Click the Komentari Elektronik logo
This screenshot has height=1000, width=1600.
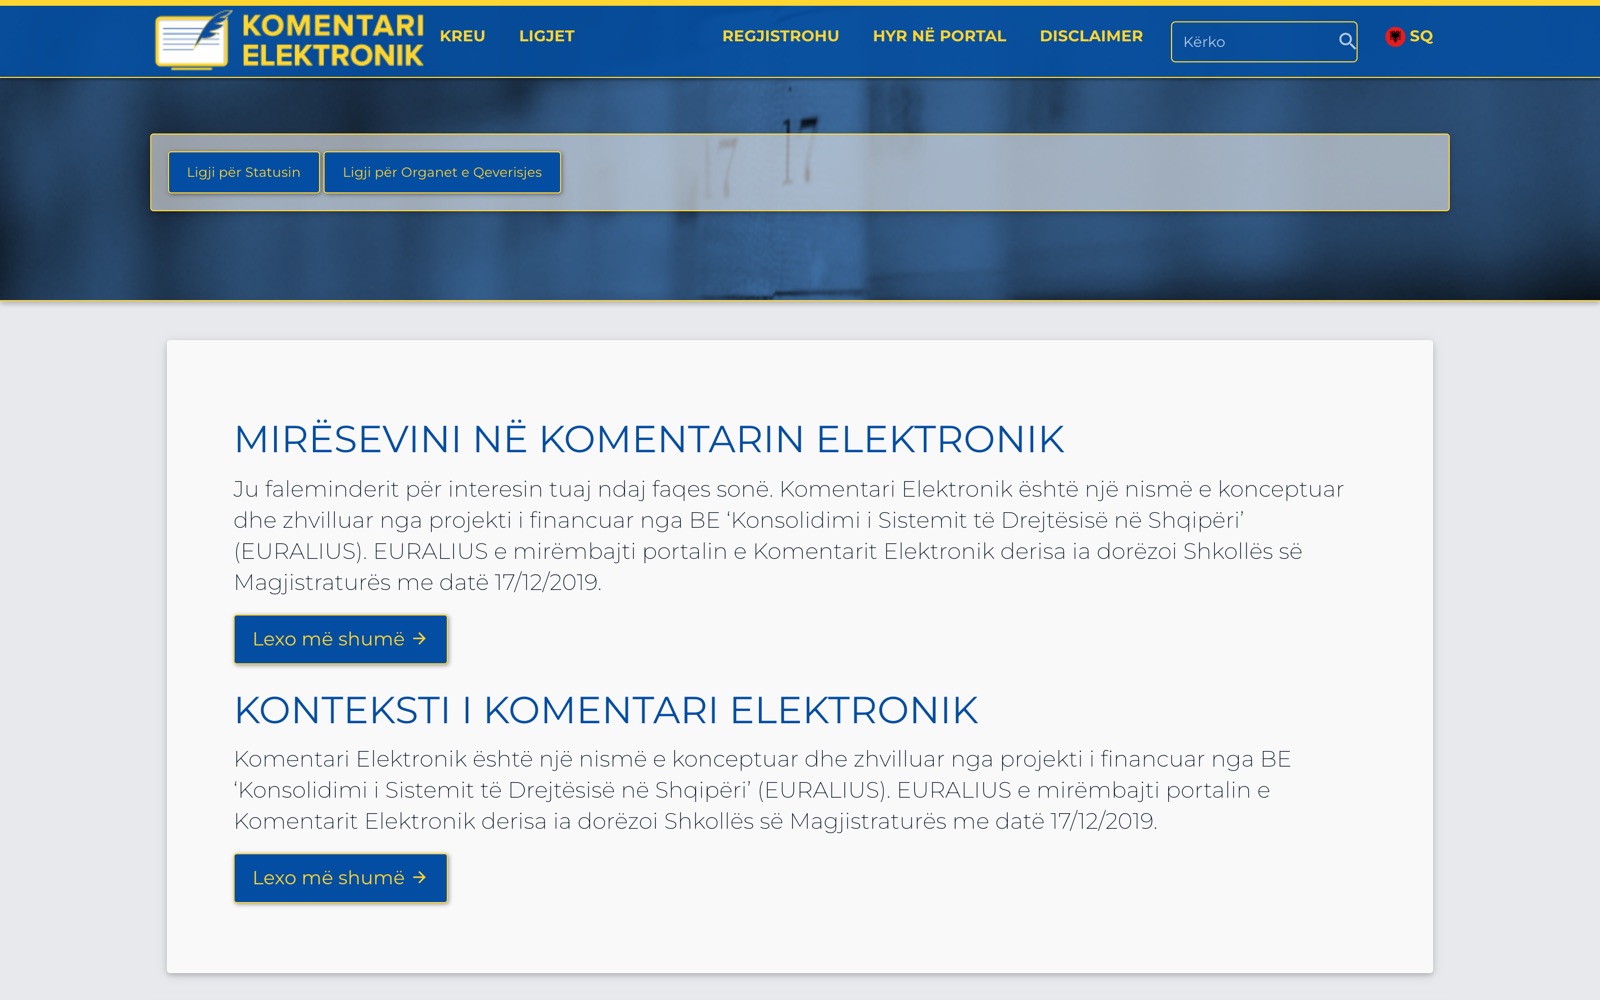(290, 40)
